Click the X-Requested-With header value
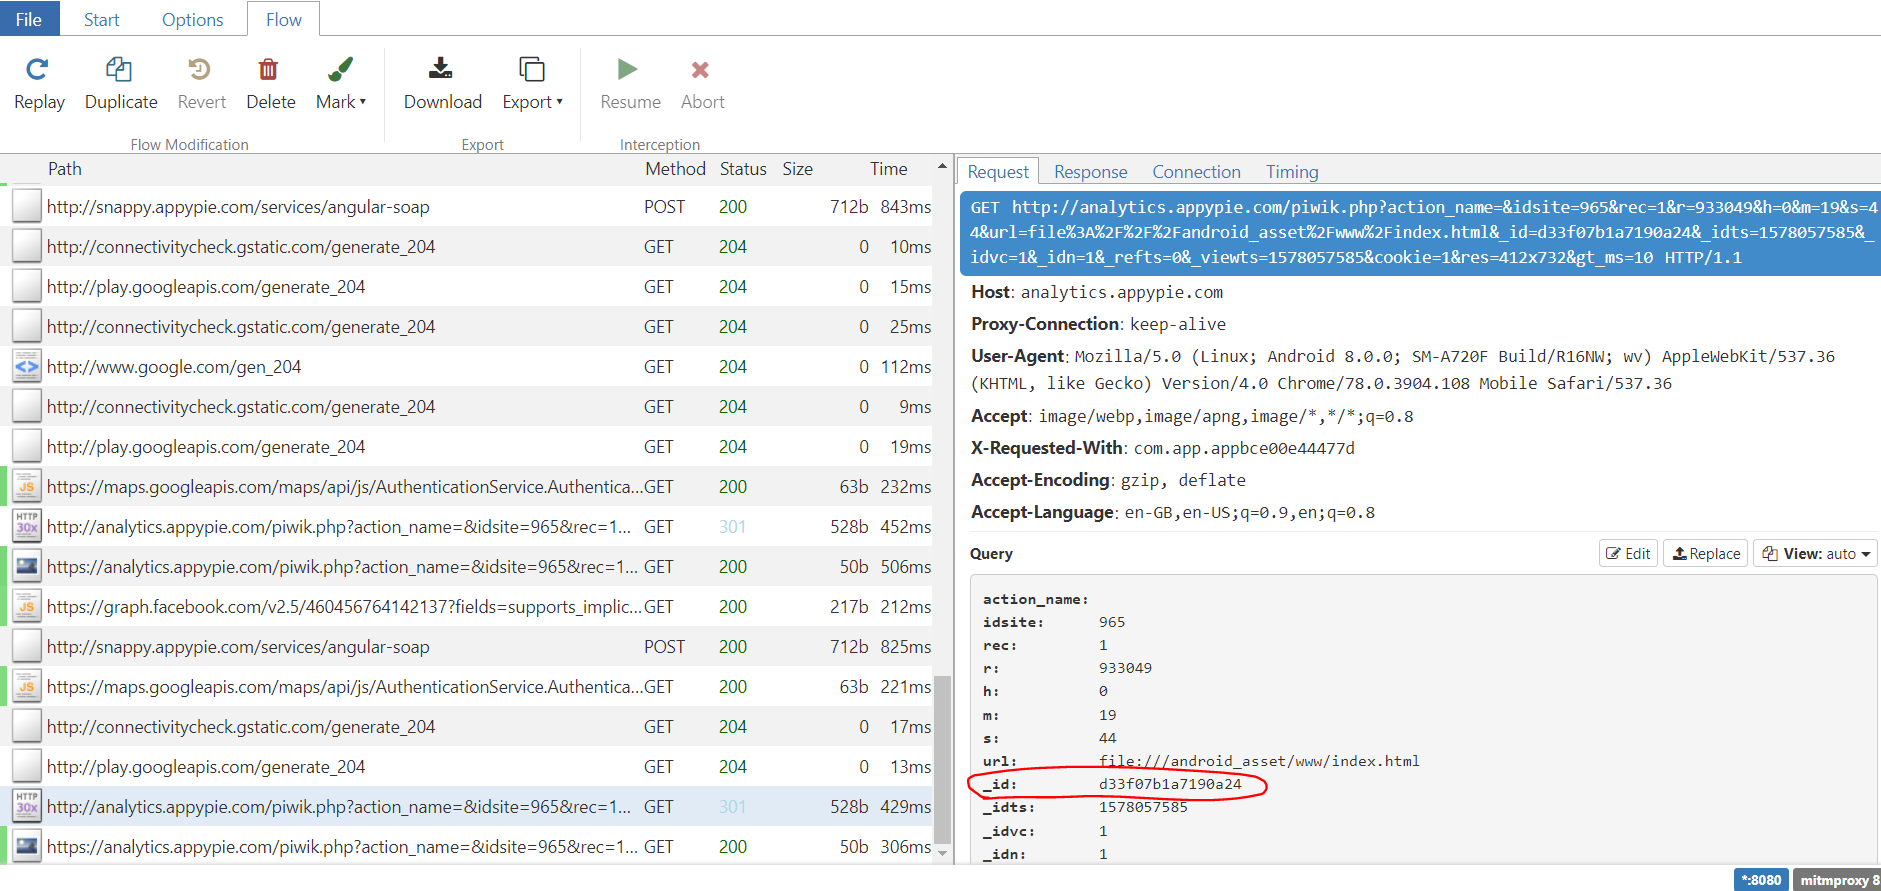 pyautogui.click(x=1244, y=448)
